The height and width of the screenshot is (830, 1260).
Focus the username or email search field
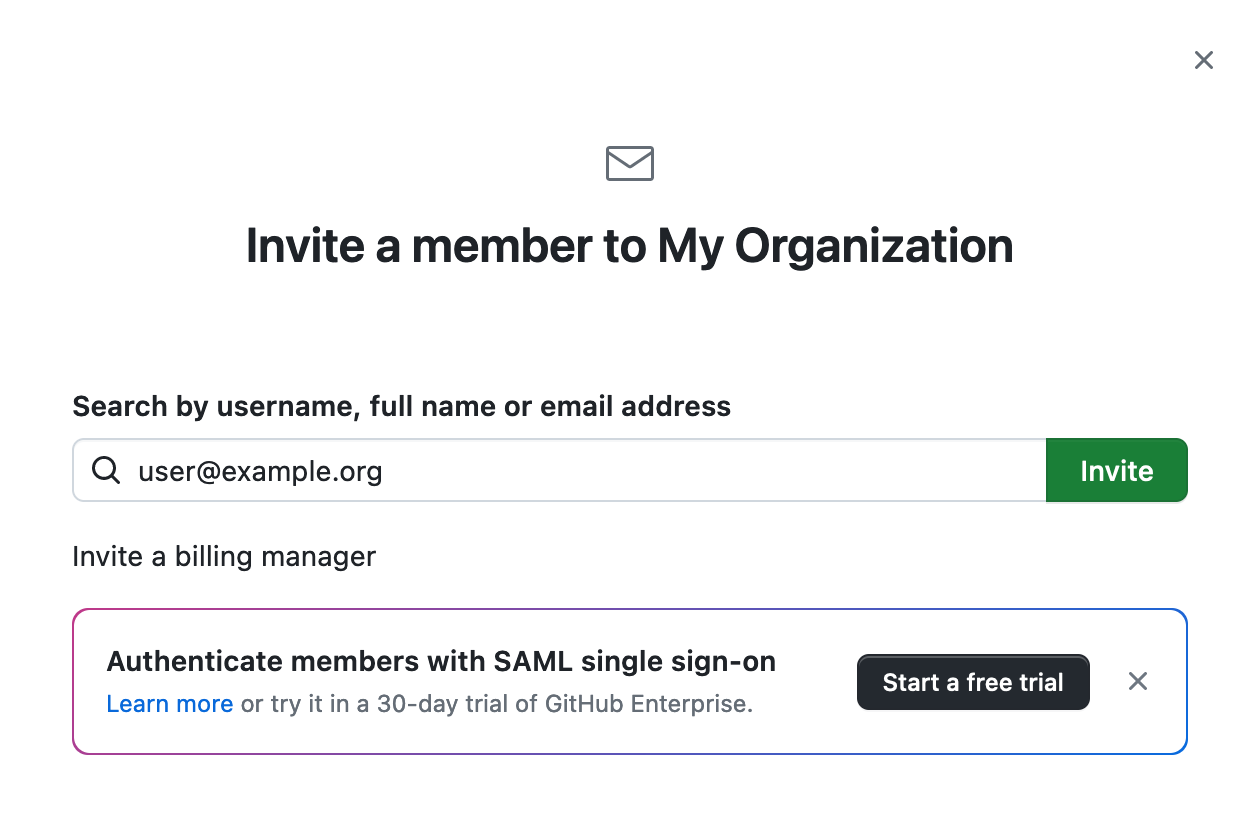coord(560,470)
